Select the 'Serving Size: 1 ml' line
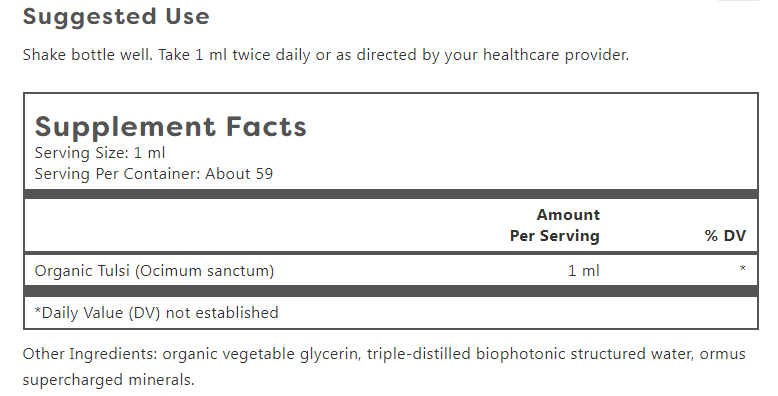Image resolution: width=778 pixels, height=396 pixels. coord(100,152)
